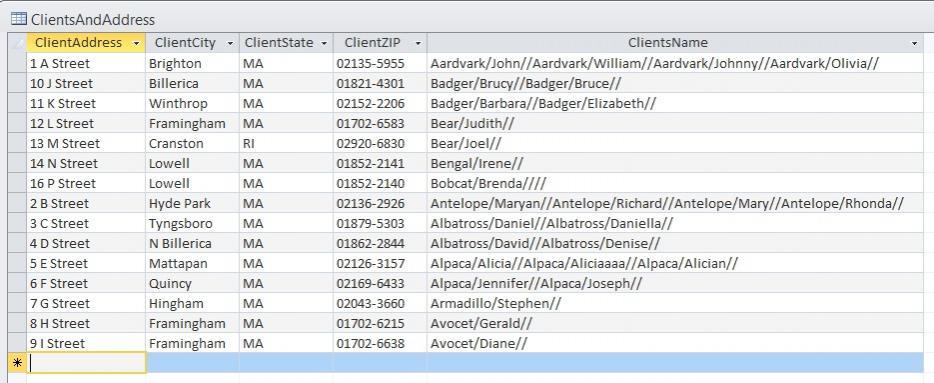
Task: Click the new record asterisk selector
Action: point(17,363)
